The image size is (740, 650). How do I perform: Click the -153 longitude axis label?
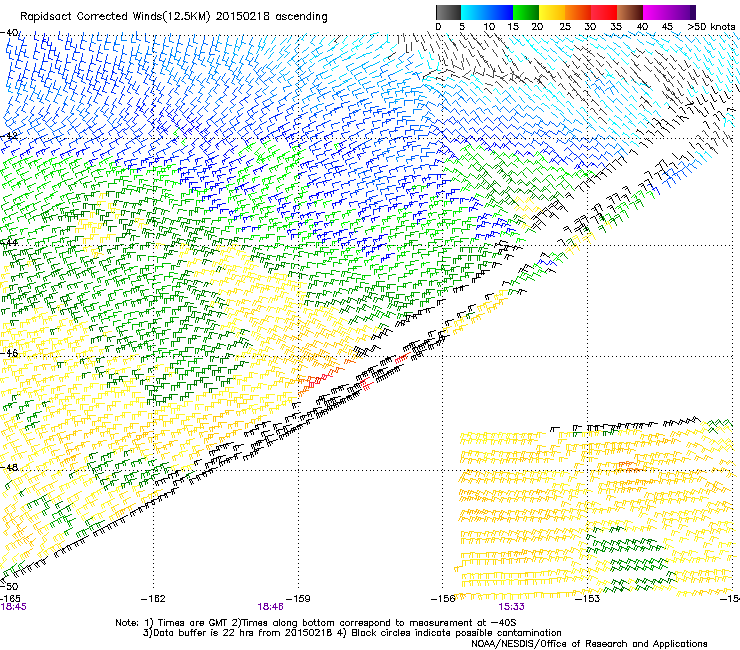[588, 599]
